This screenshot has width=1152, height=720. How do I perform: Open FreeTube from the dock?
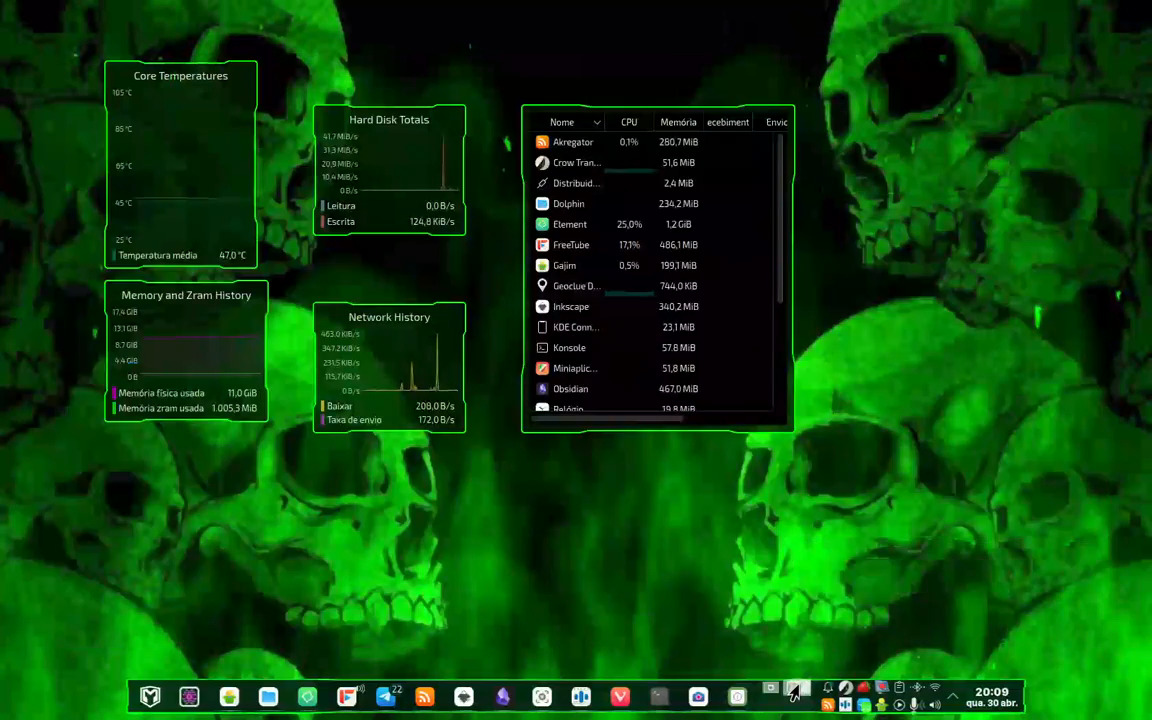tap(347, 696)
